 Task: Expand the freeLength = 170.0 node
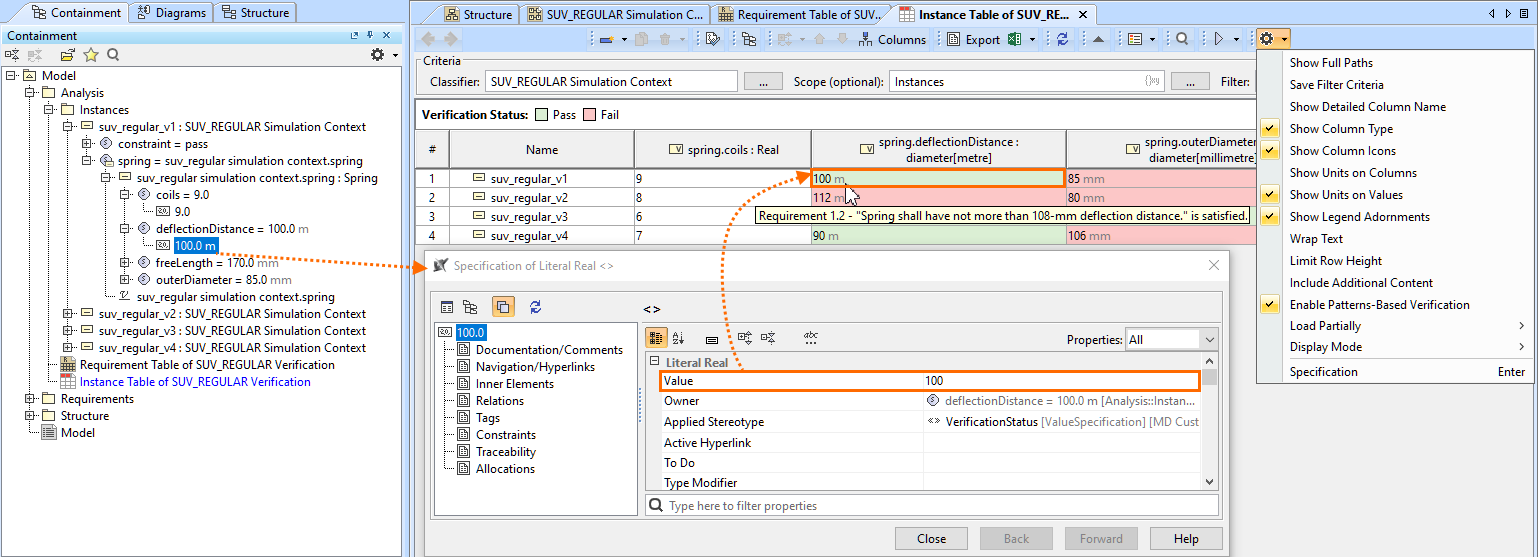pos(126,263)
